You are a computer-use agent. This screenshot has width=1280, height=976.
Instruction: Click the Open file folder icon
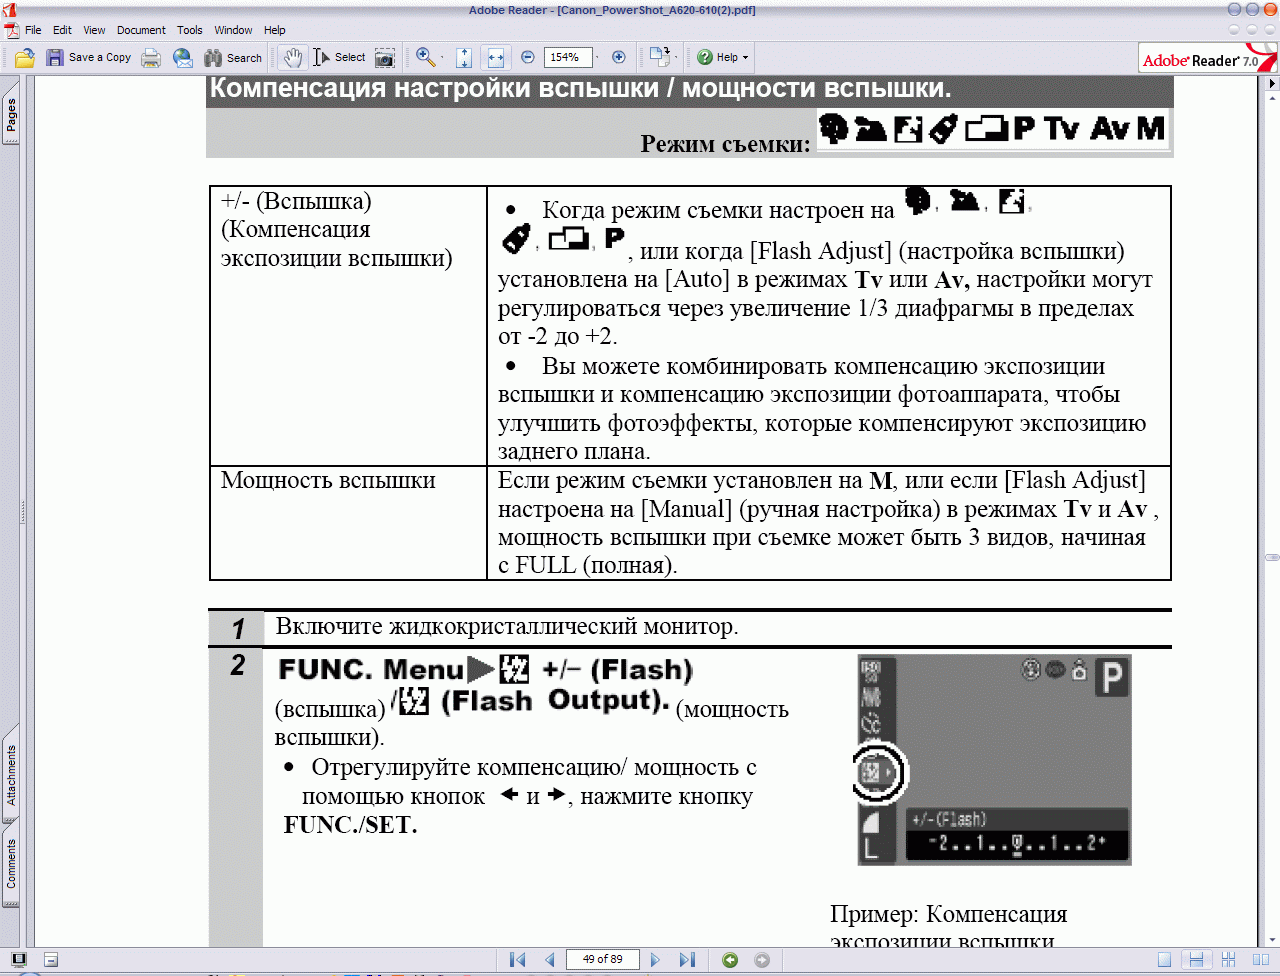coord(25,58)
